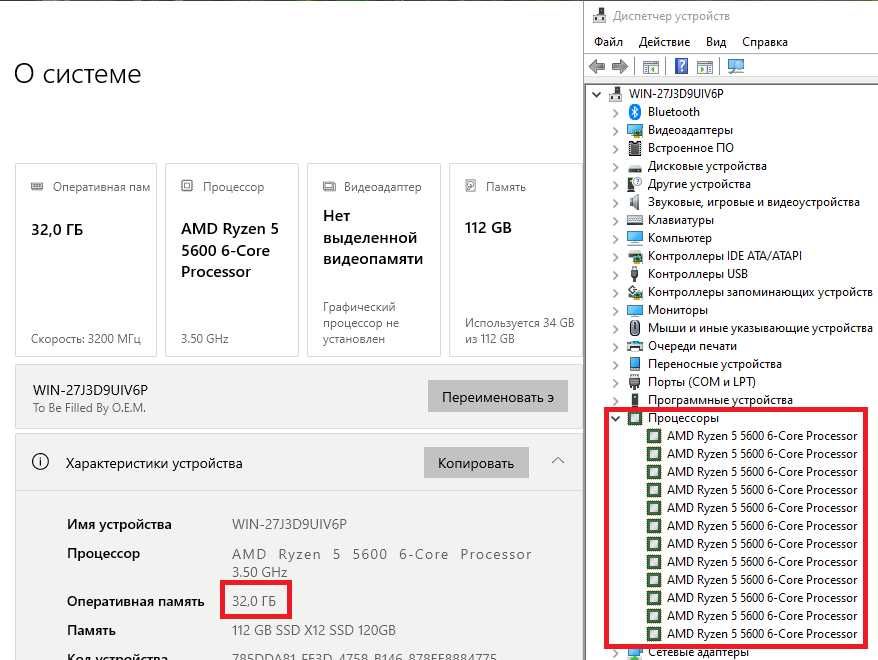Click the Порты (COM и LPT) connector icon

coord(634,382)
